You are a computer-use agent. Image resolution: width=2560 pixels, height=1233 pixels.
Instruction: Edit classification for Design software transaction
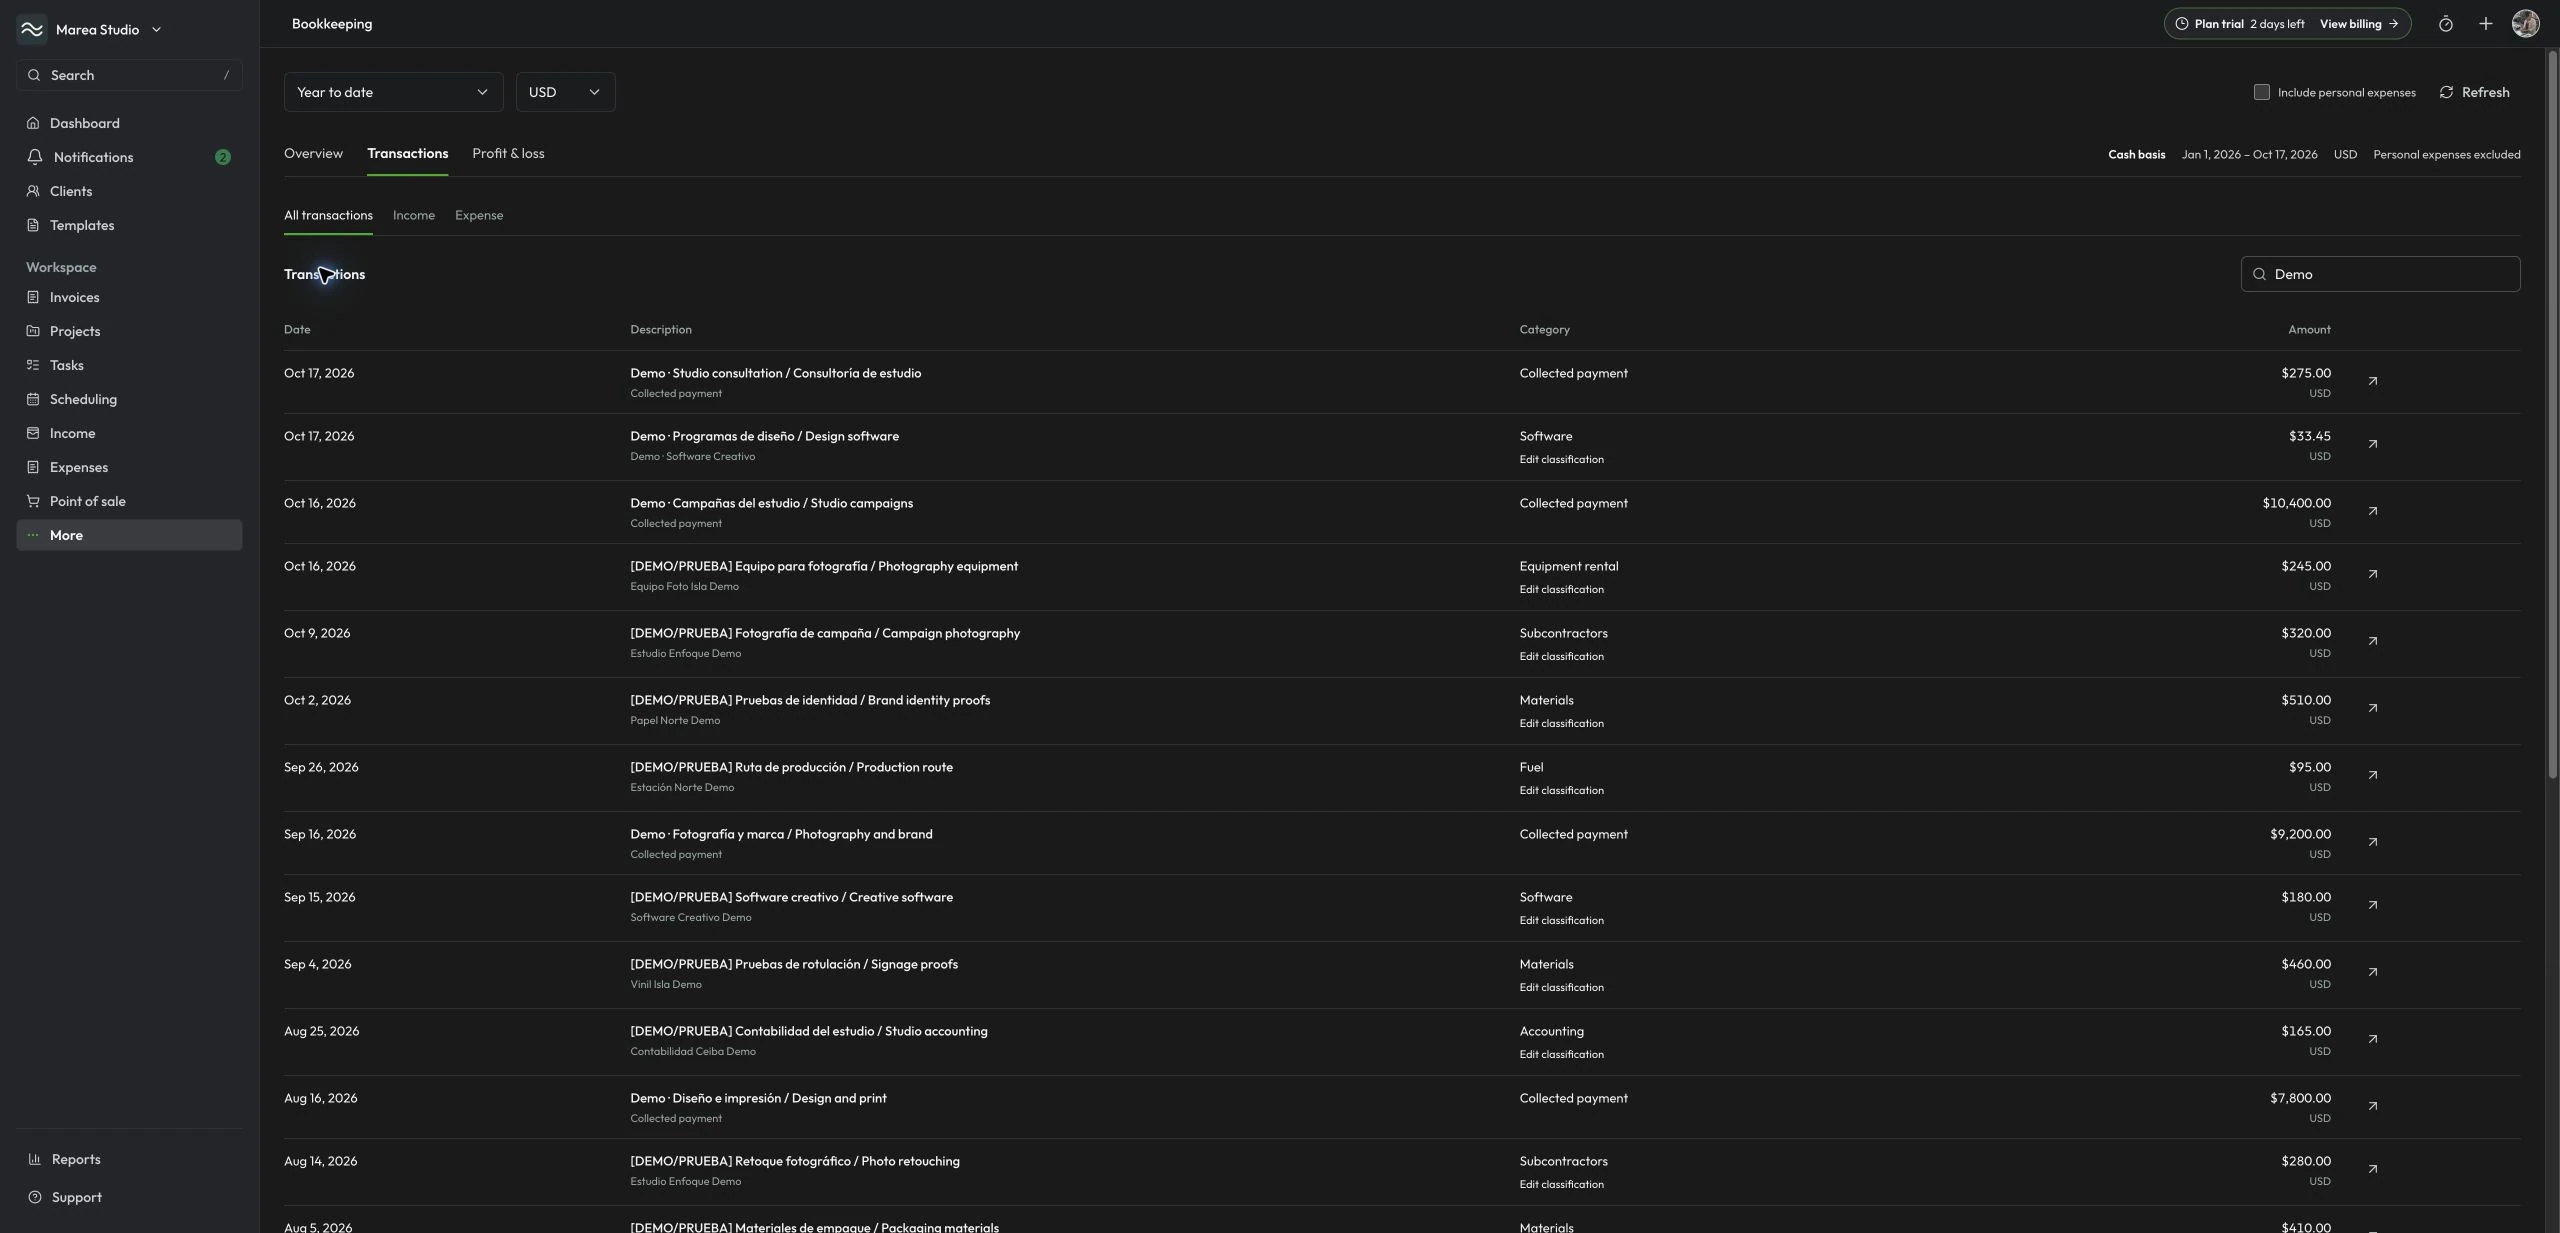point(1561,459)
